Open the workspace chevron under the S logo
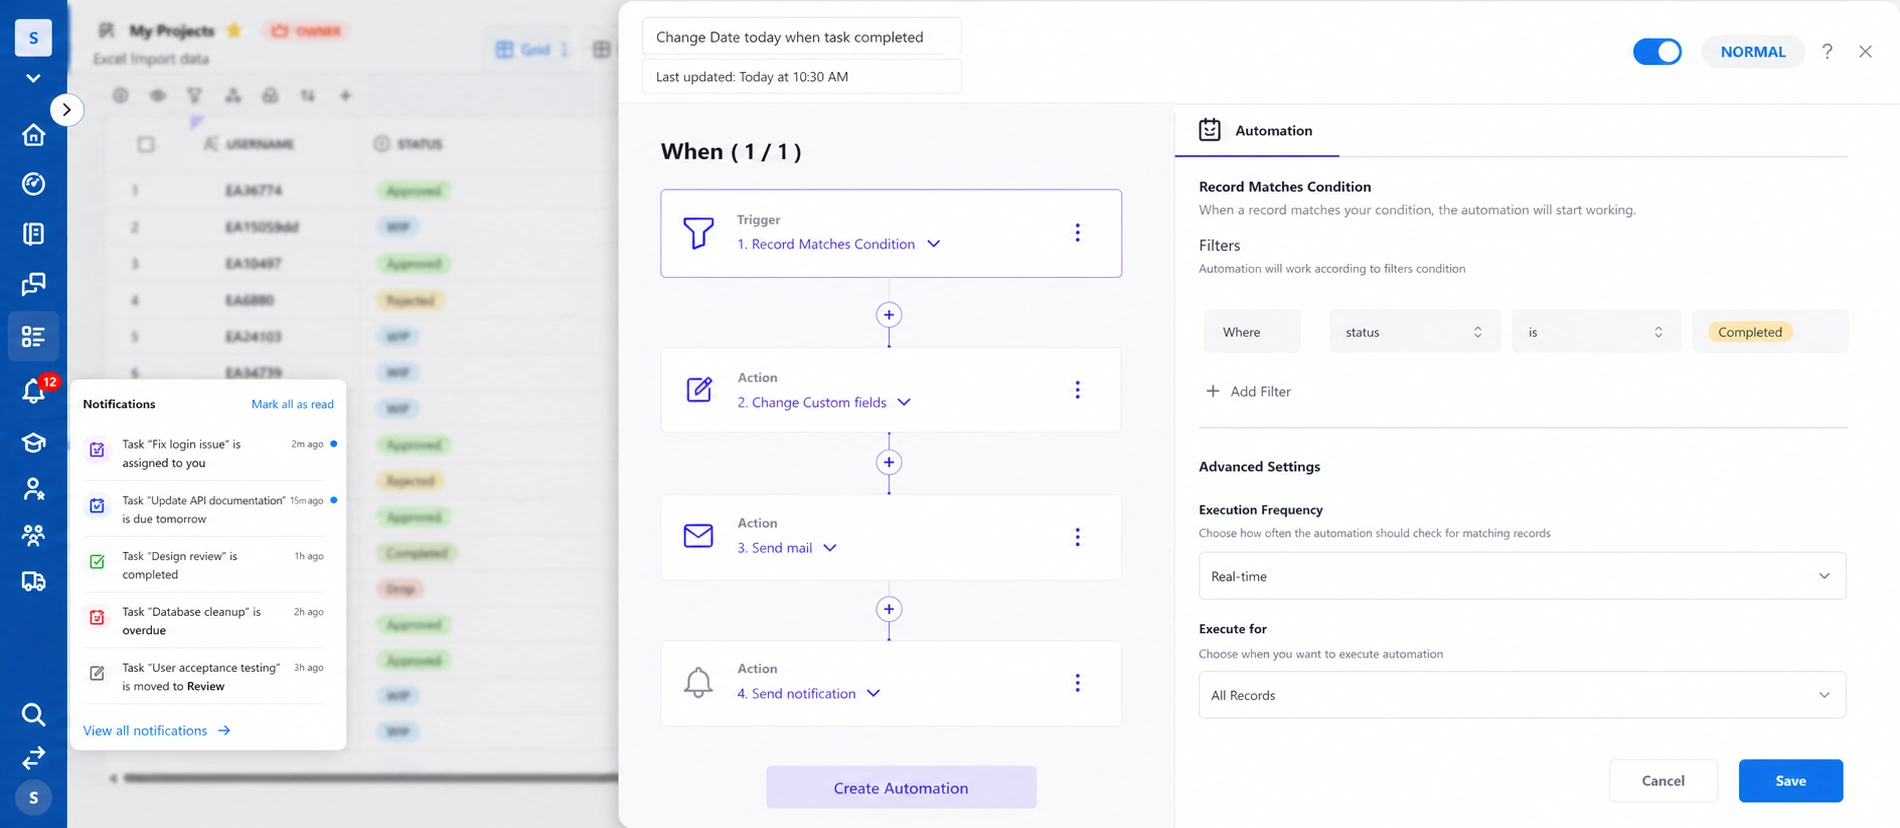 pyautogui.click(x=33, y=78)
